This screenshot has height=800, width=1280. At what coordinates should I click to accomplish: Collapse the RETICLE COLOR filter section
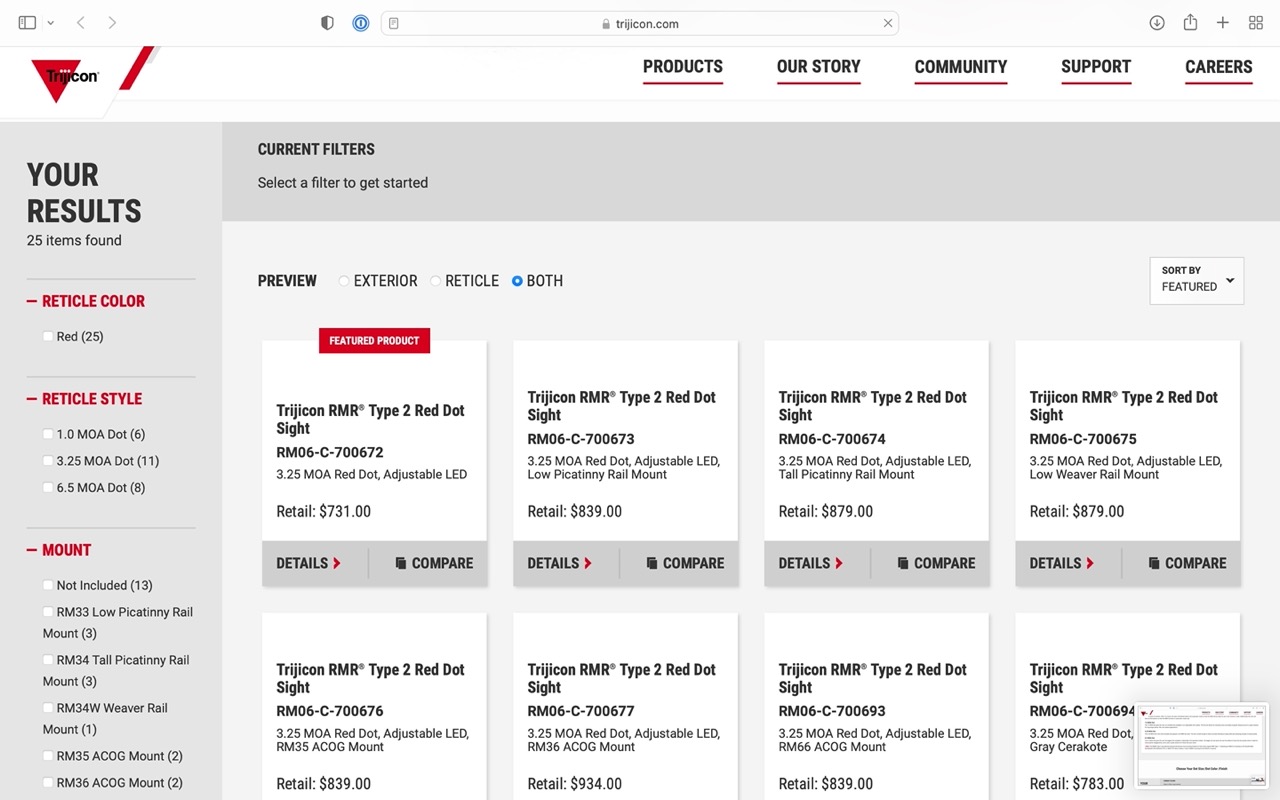point(86,301)
